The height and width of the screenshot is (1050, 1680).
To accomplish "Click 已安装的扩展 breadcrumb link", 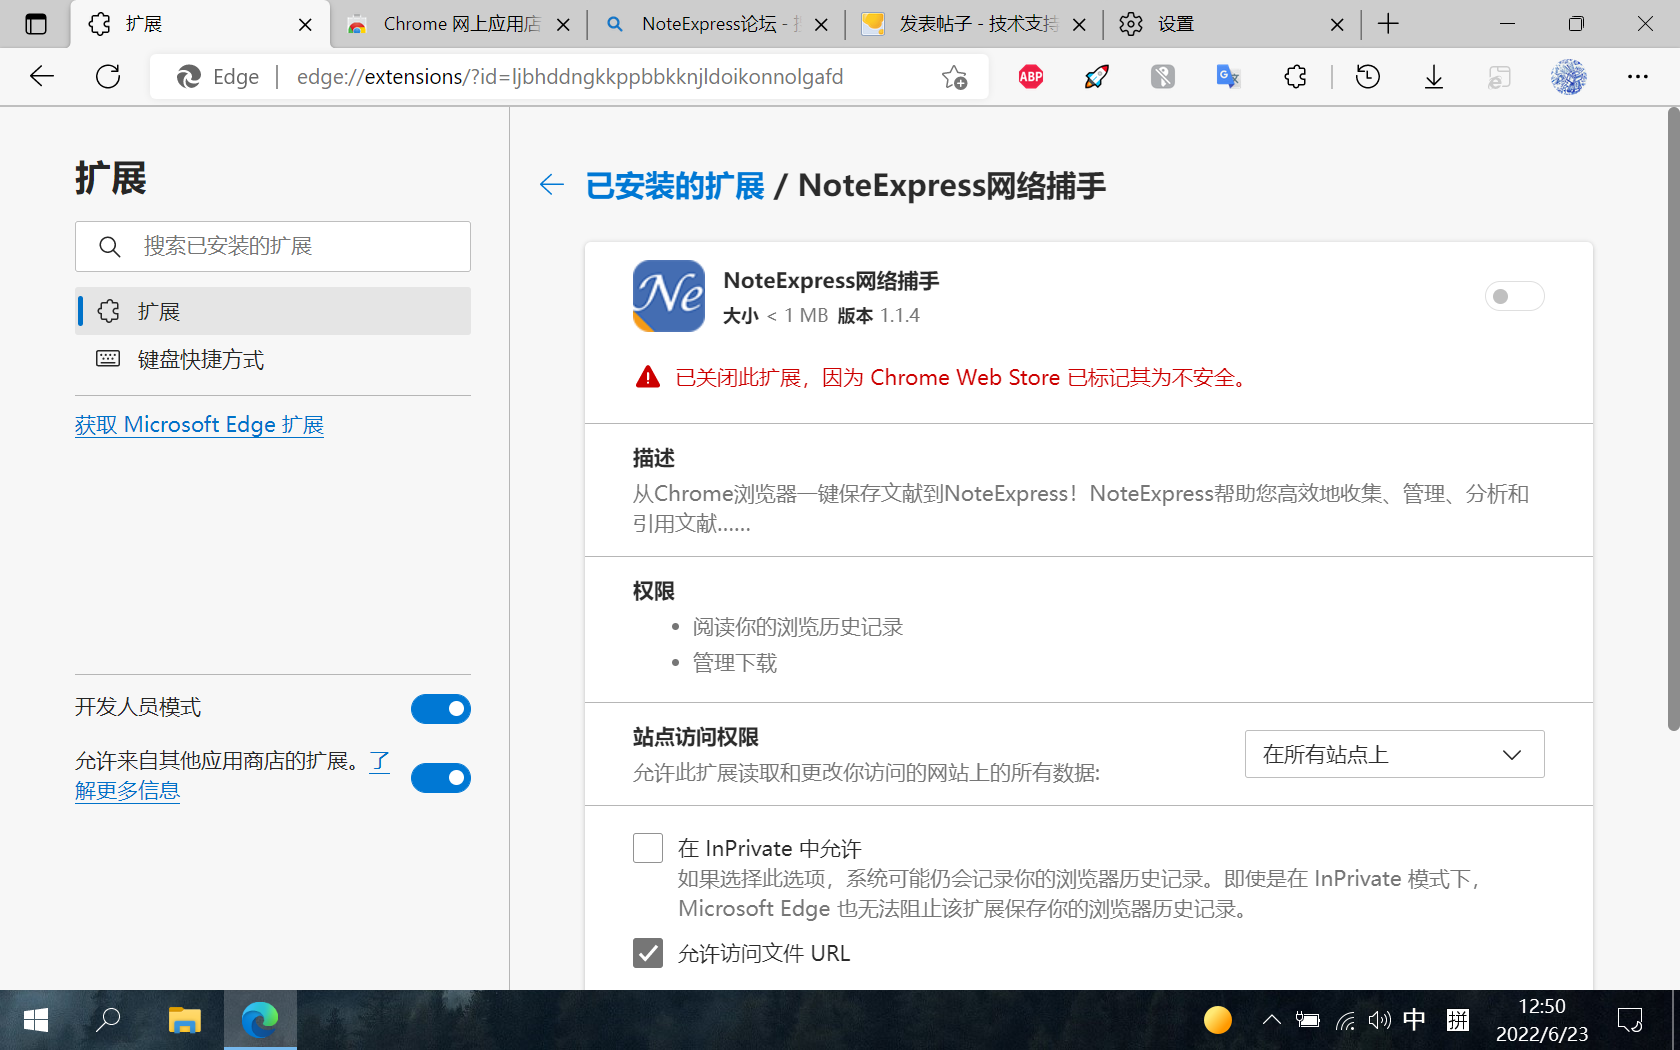I will coord(675,186).
